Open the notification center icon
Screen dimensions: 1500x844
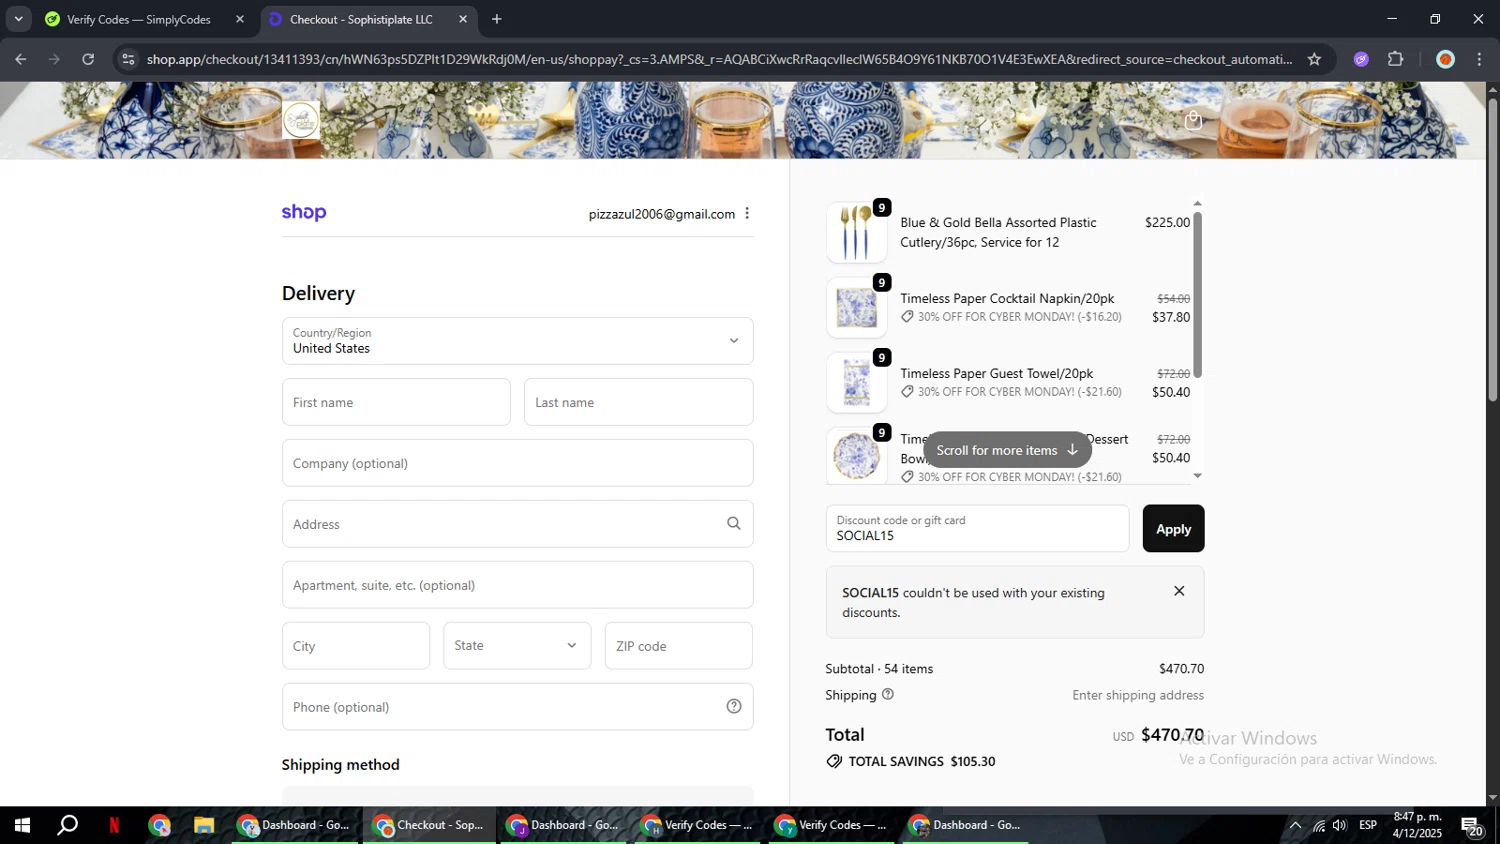1472,825
